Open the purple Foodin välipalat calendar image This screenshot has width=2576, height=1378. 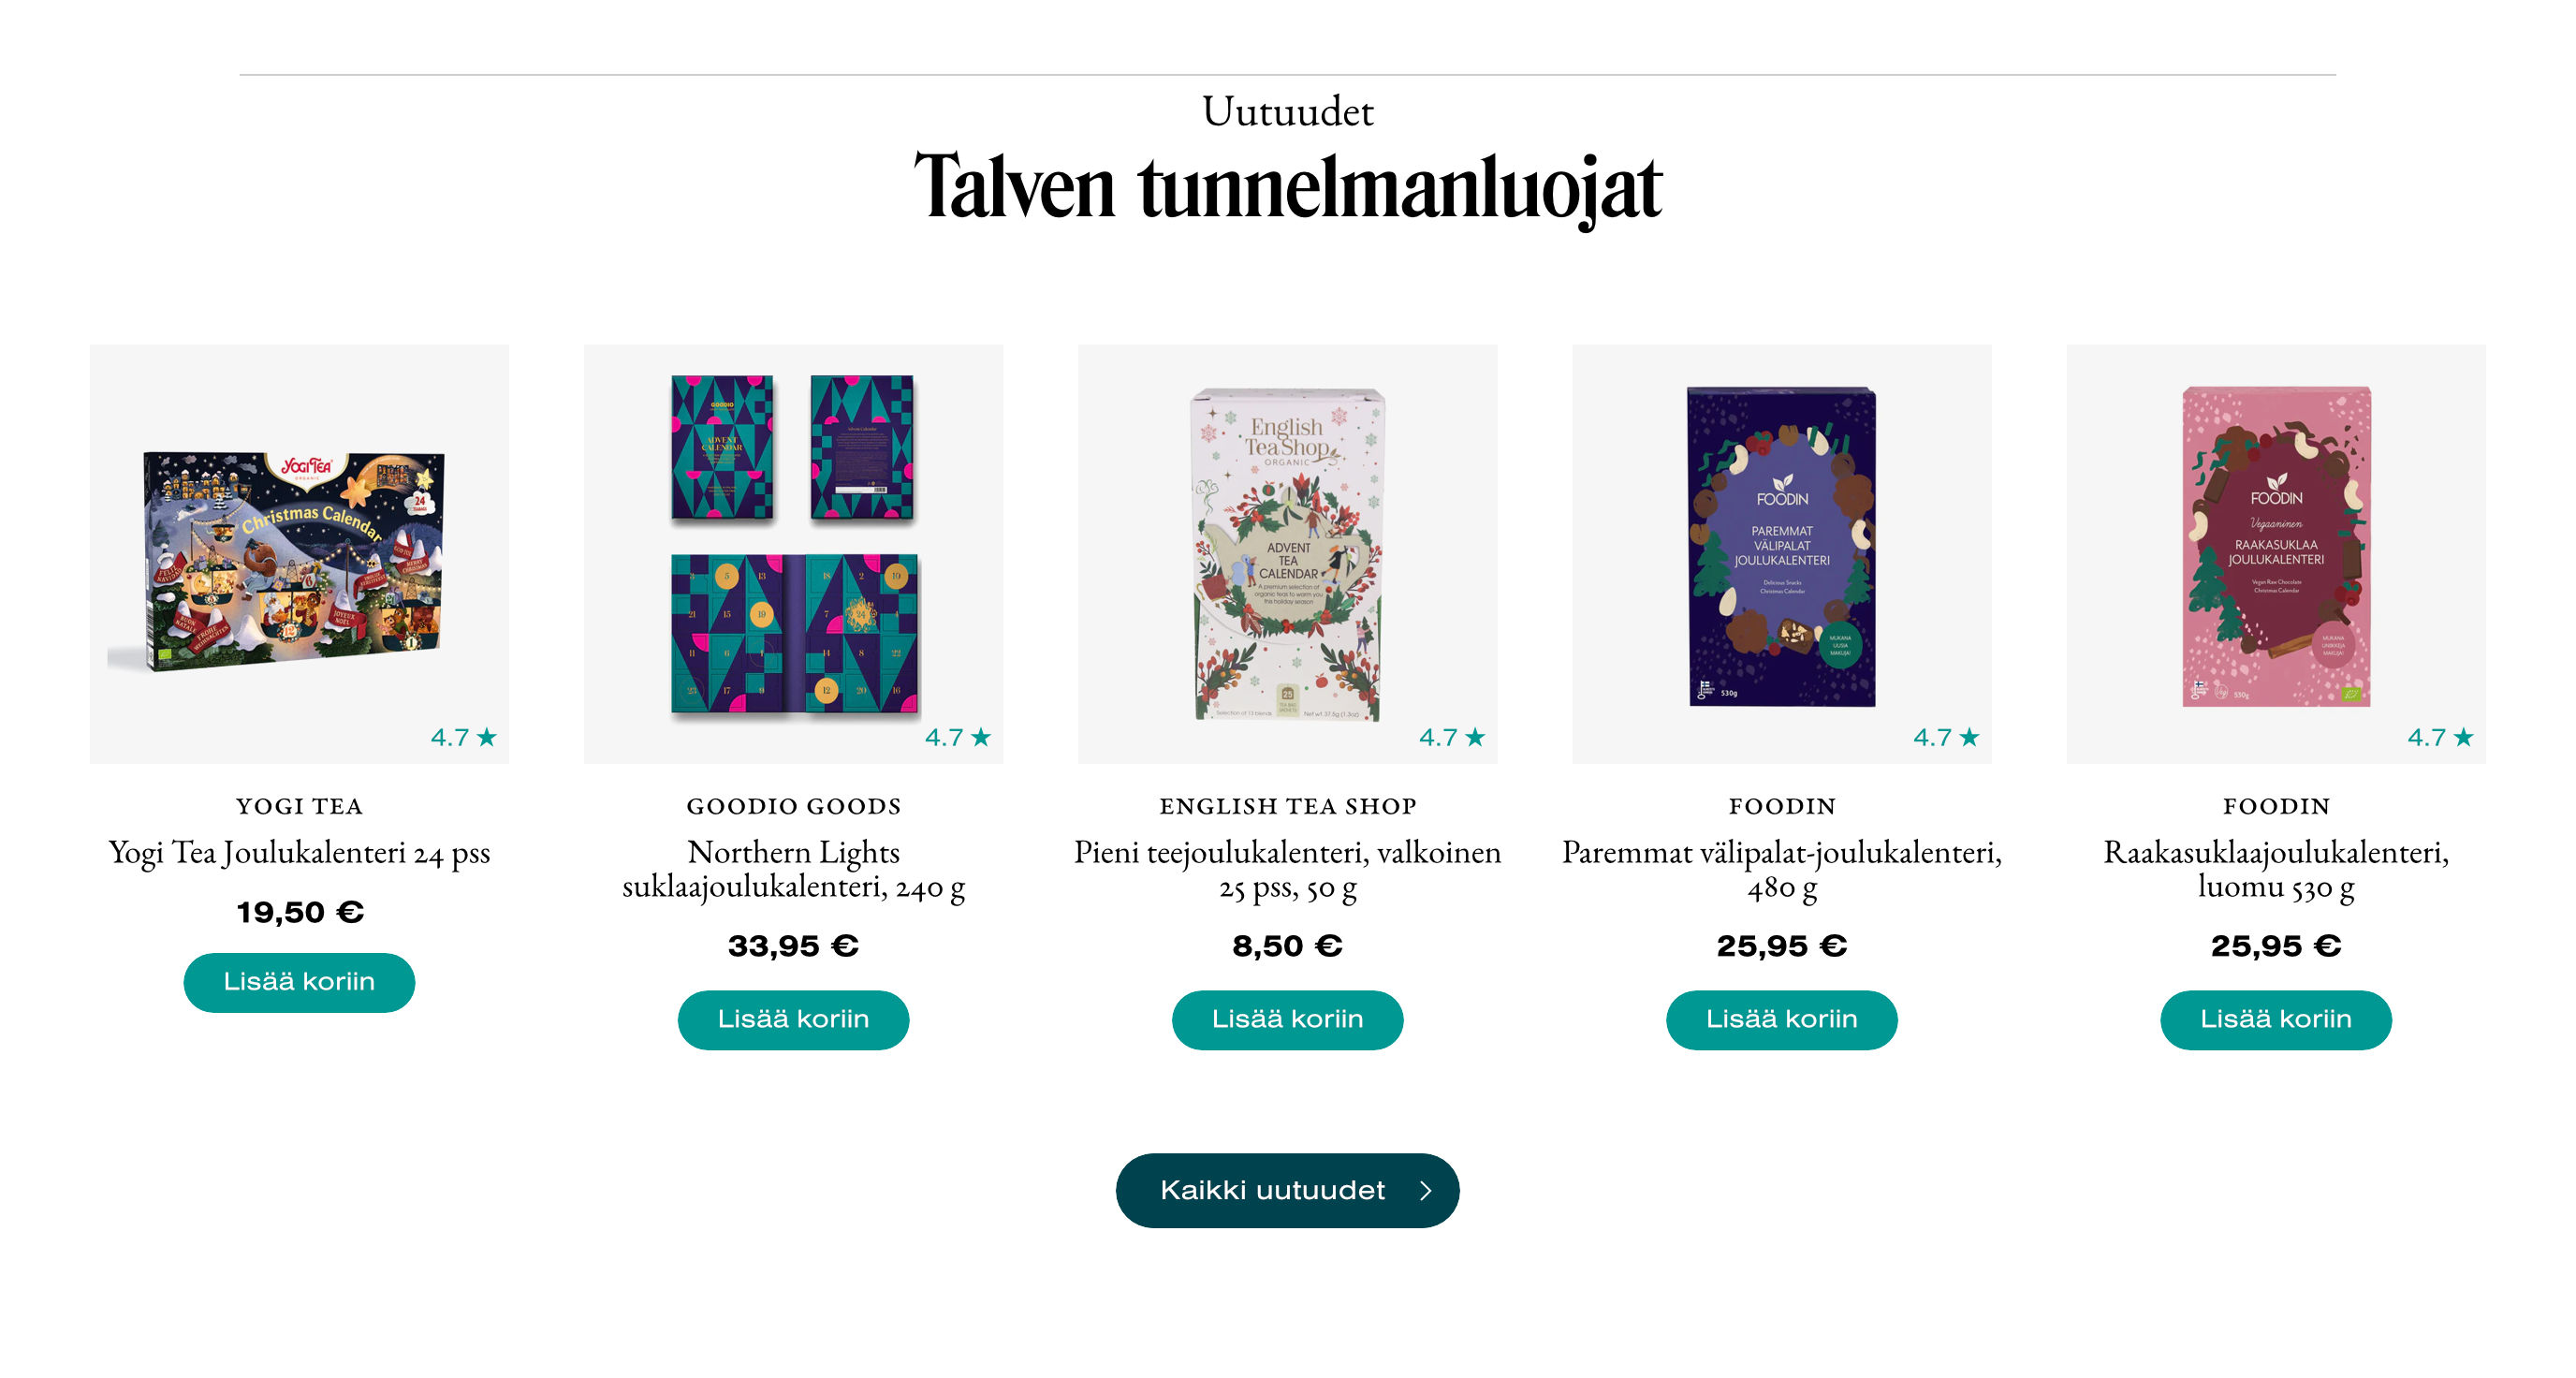pos(1781,554)
